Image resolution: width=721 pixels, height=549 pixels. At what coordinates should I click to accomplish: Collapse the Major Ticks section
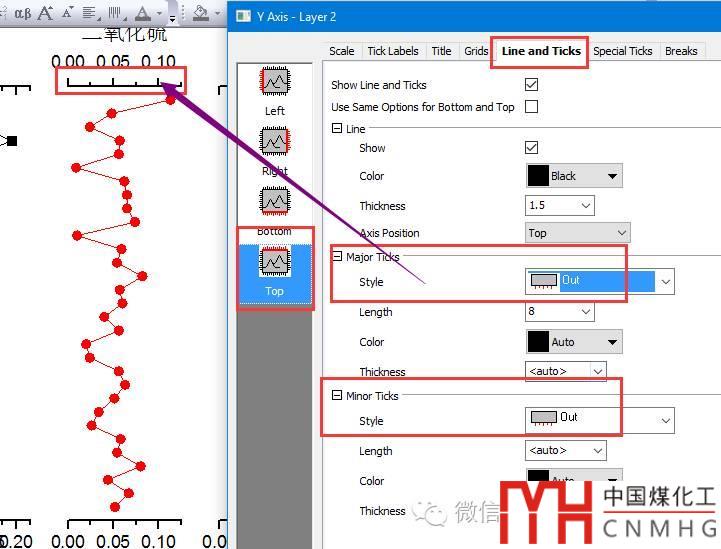(337, 257)
